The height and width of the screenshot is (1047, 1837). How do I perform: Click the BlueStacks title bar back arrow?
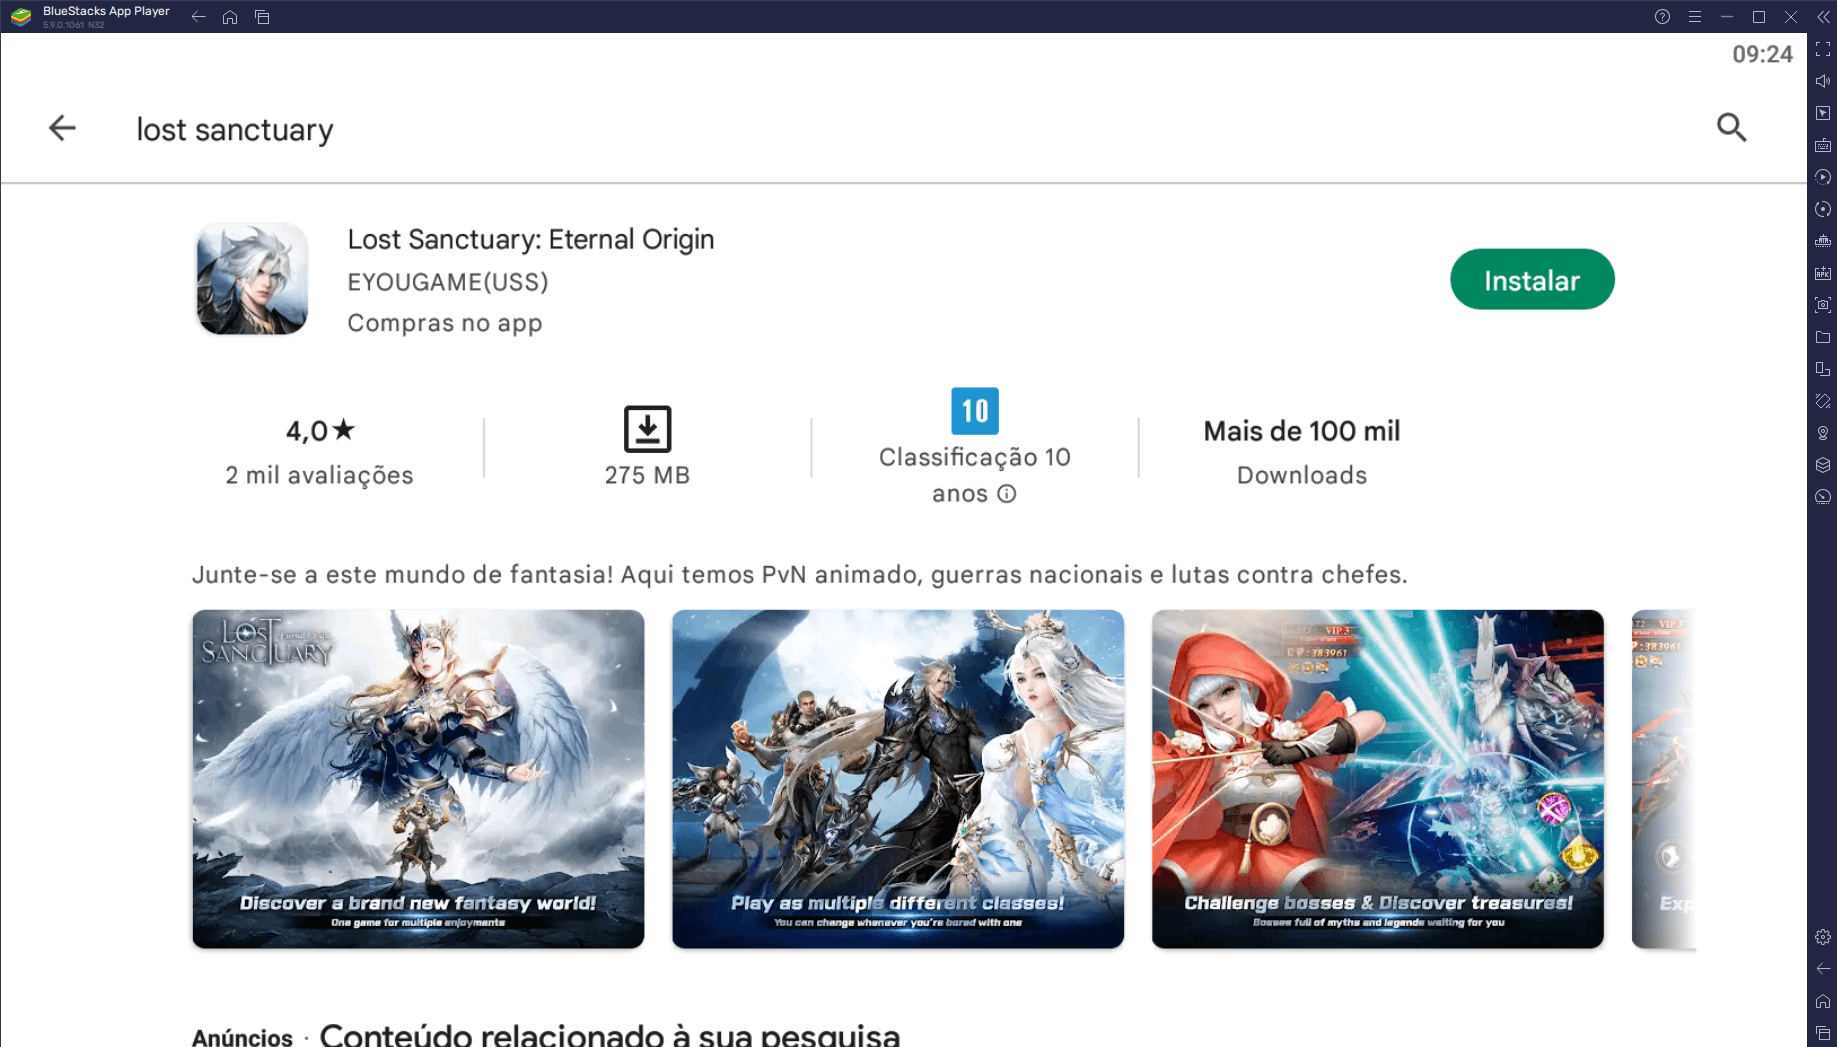pos(198,17)
